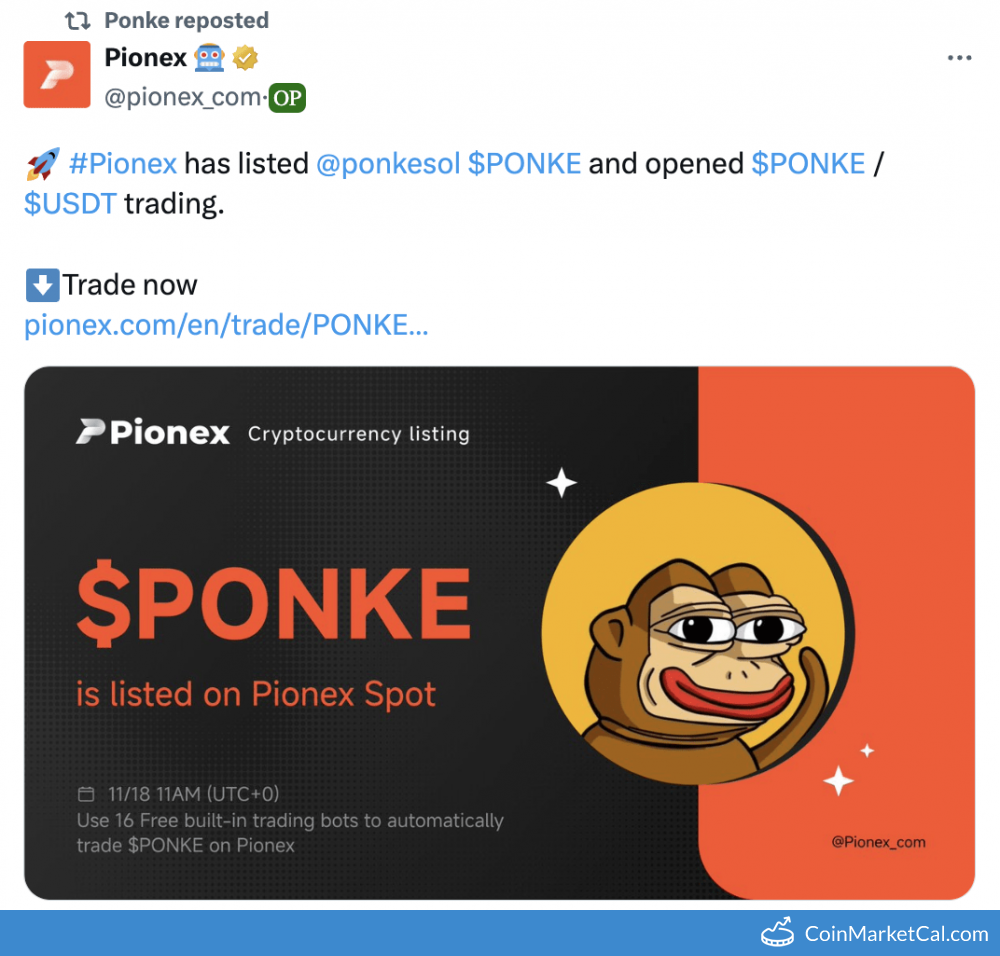Click the $USDT cashtag
This screenshot has width=1000, height=956.
coord(70,204)
